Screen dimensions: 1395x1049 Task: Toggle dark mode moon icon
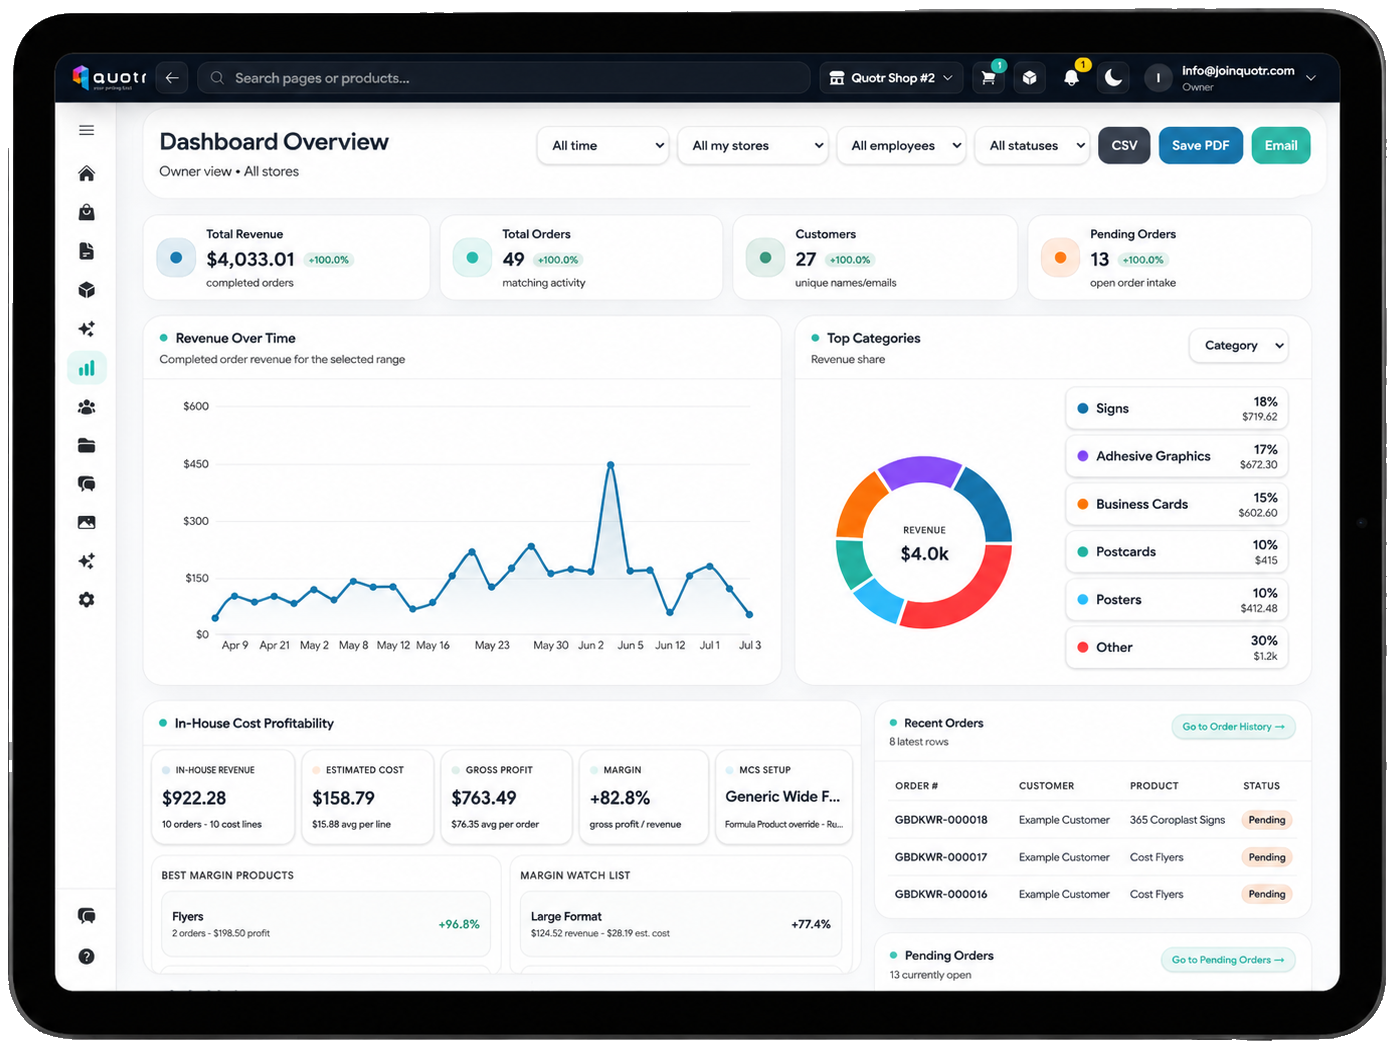(x=1113, y=78)
